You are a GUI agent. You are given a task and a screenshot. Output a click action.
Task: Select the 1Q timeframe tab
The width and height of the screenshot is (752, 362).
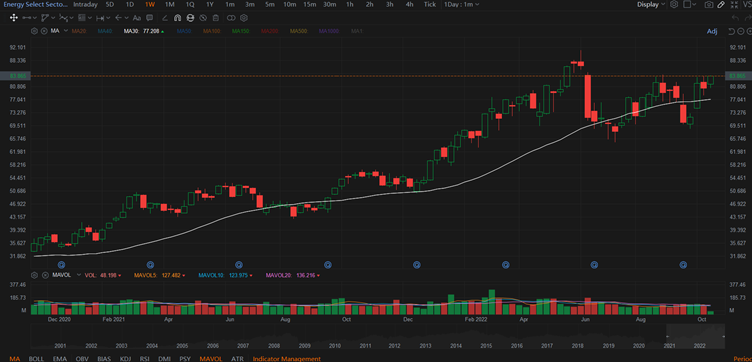pyautogui.click(x=190, y=4)
